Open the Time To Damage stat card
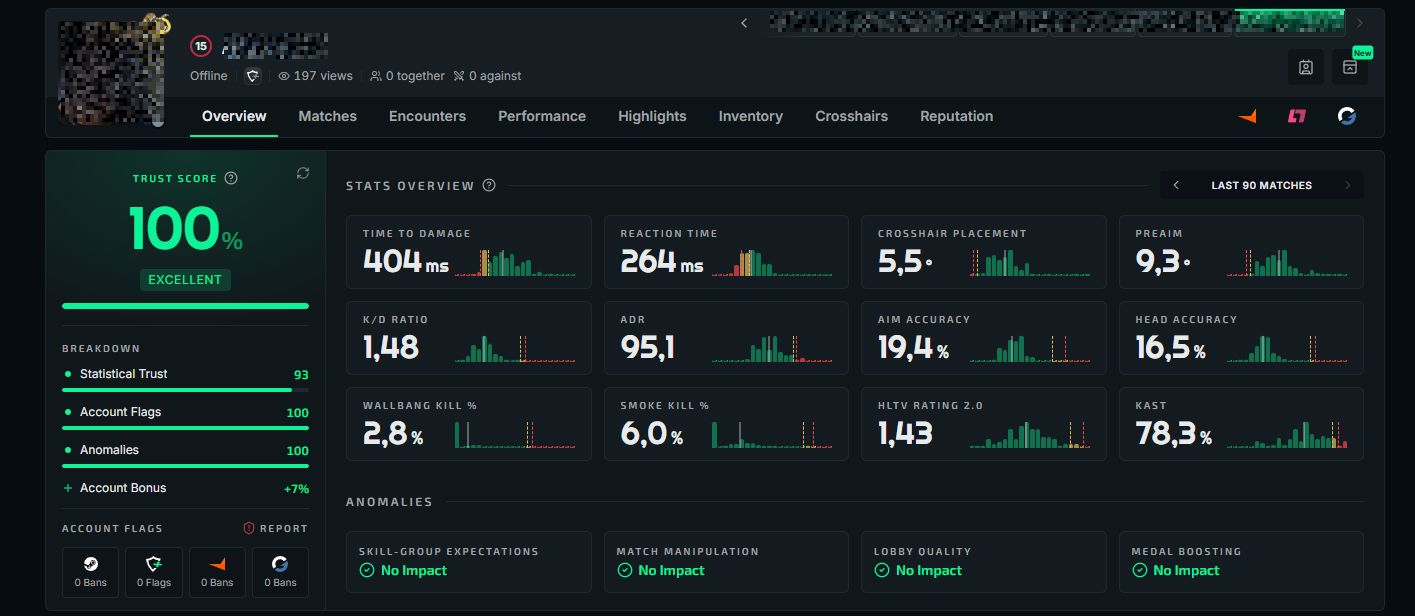This screenshot has height=616, width=1415. [x=469, y=252]
